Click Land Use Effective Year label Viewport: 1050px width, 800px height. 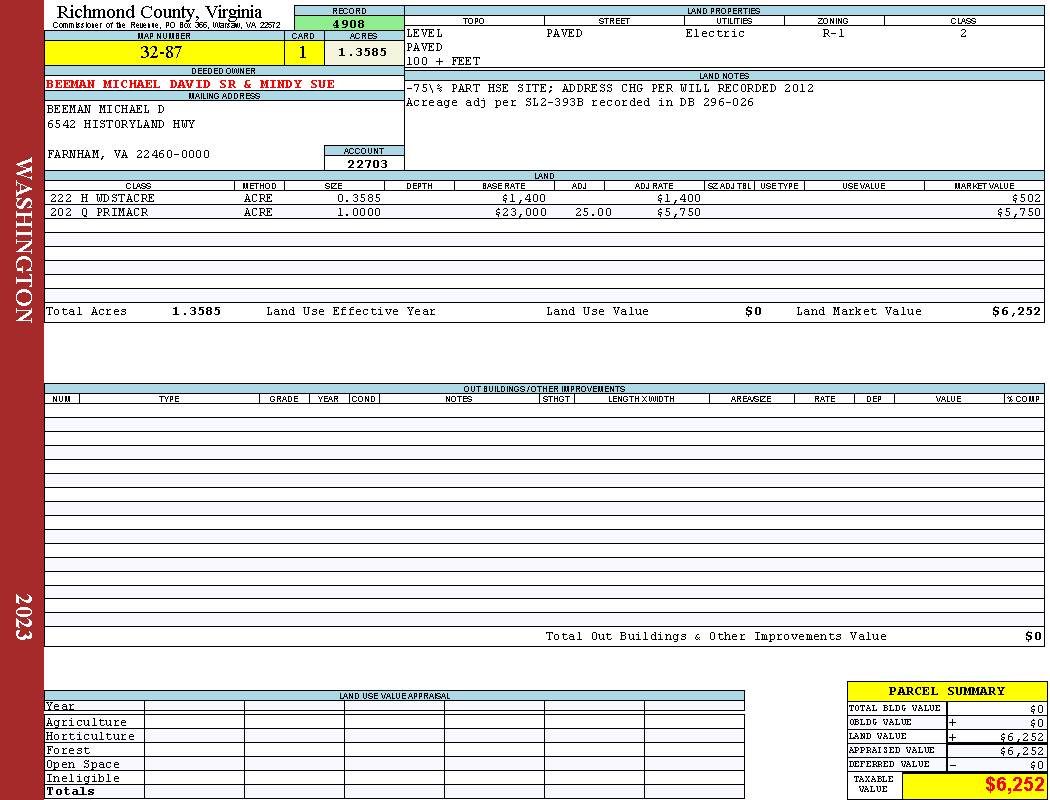click(x=351, y=311)
